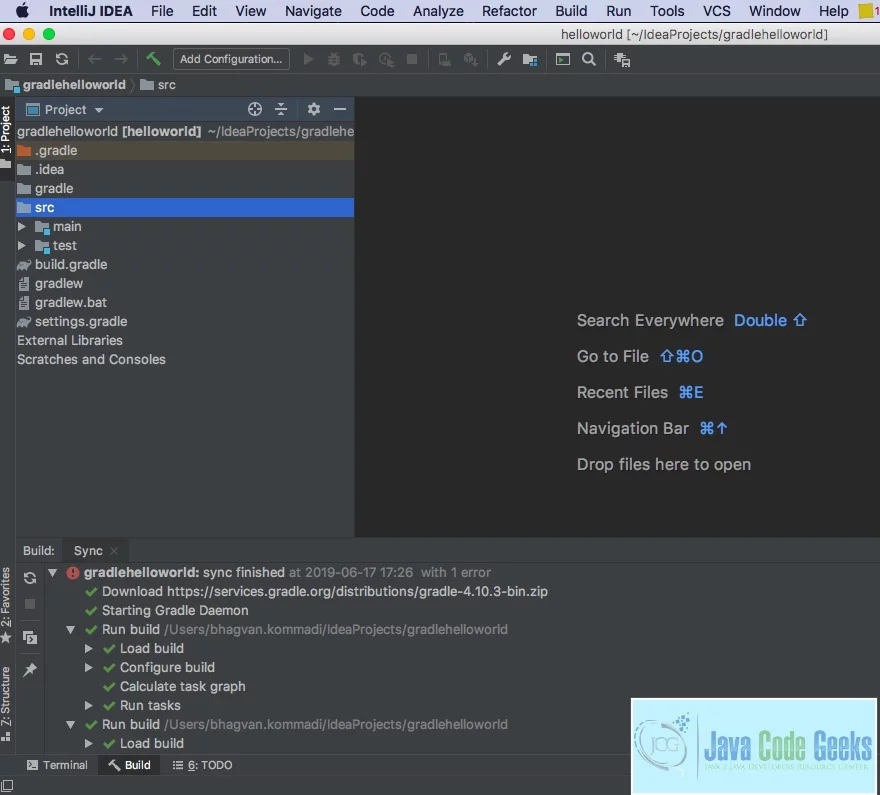Select the gradlew.bat file
Image resolution: width=880 pixels, height=795 pixels.
[185, 302]
